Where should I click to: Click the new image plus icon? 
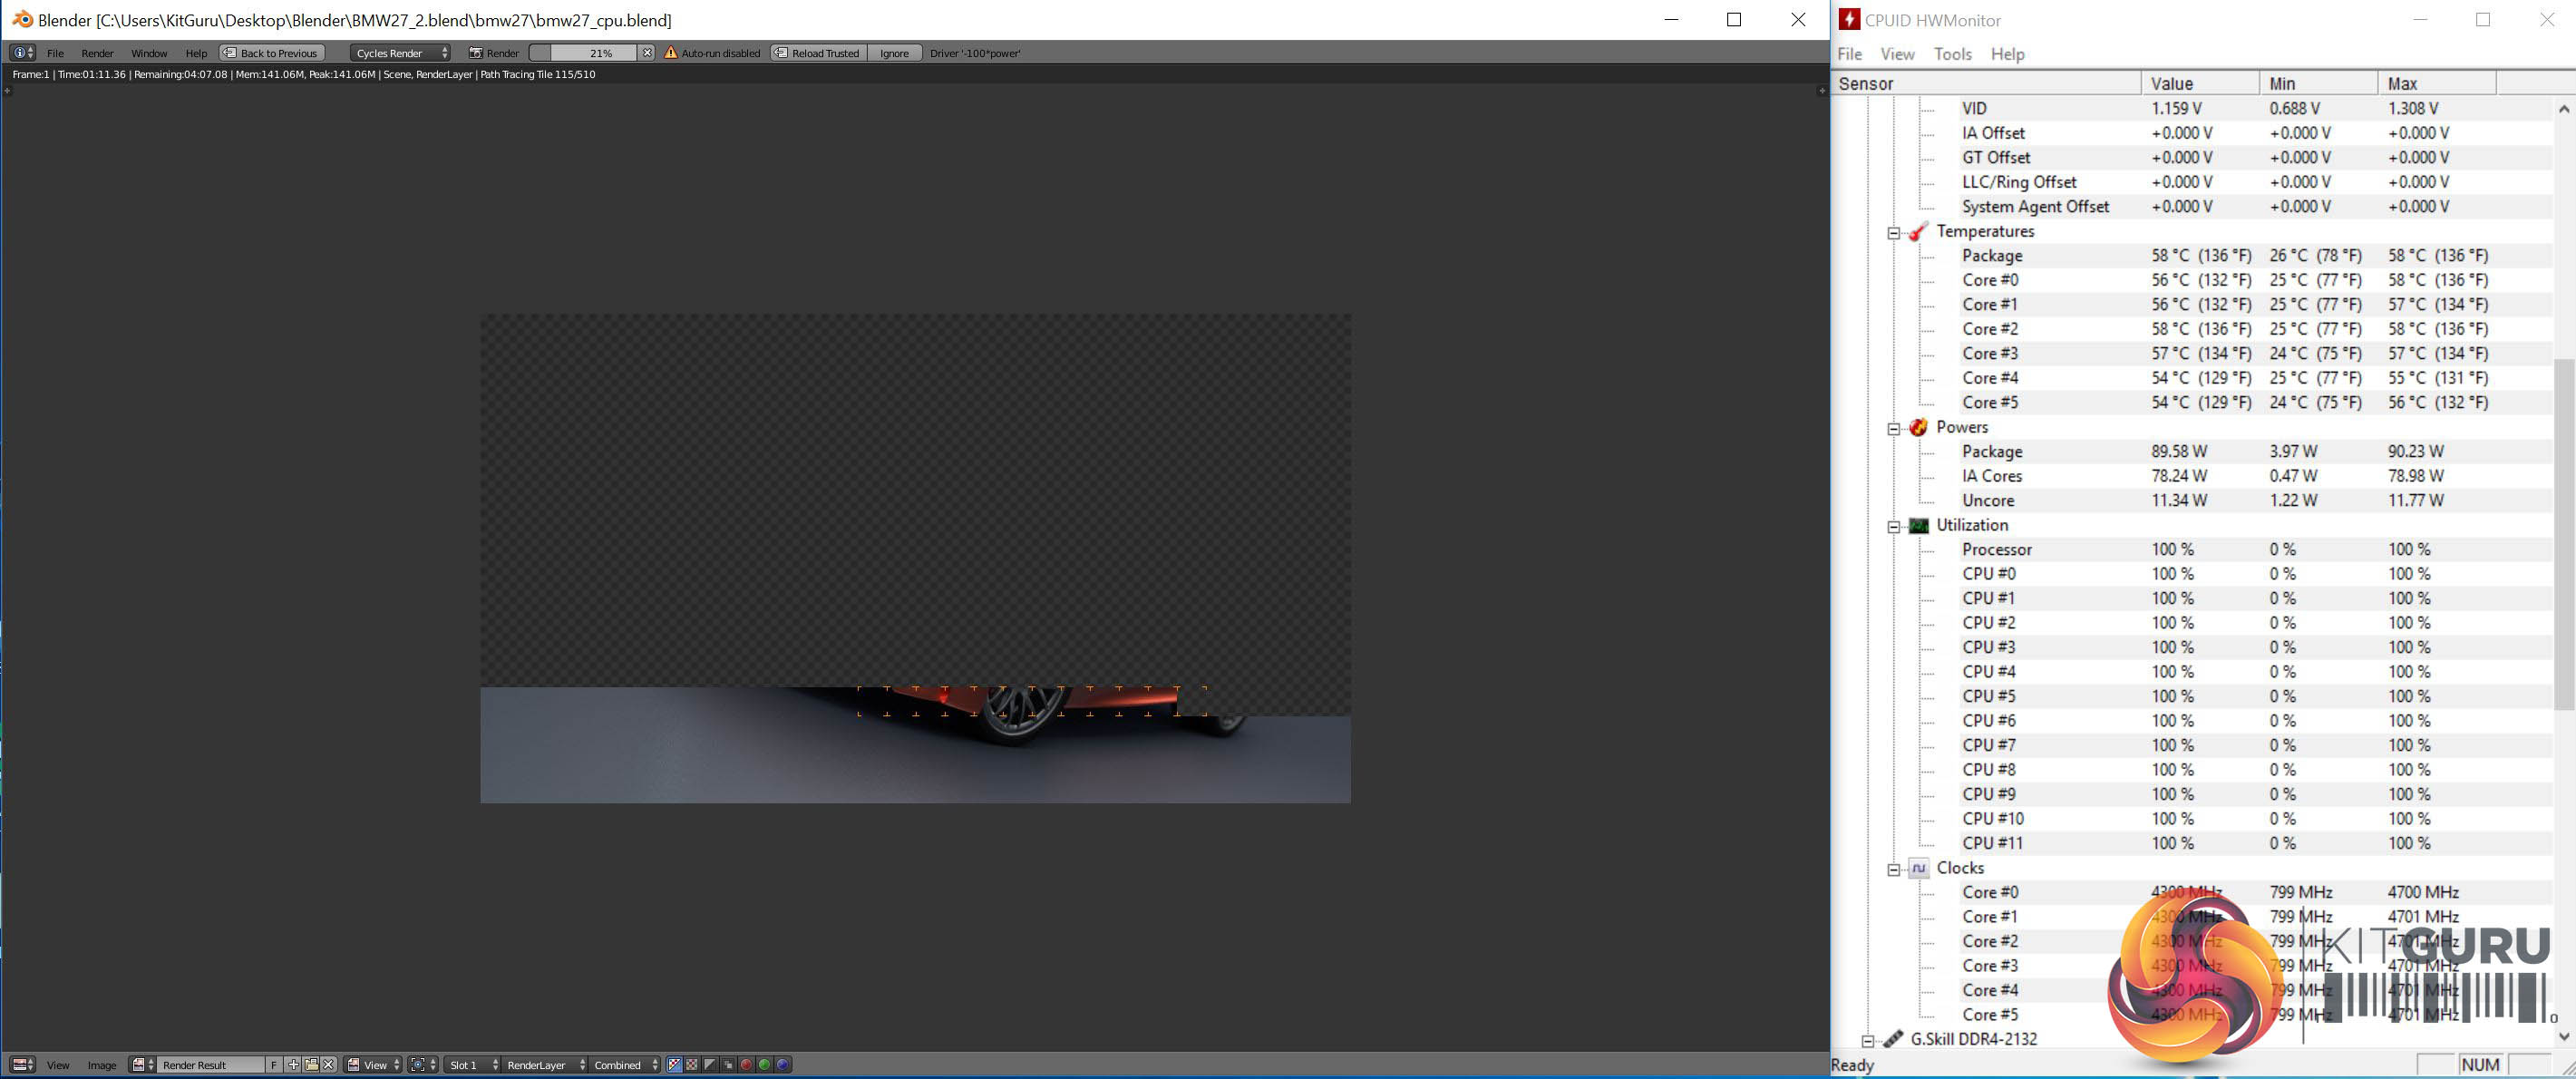click(x=293, y=1064)
